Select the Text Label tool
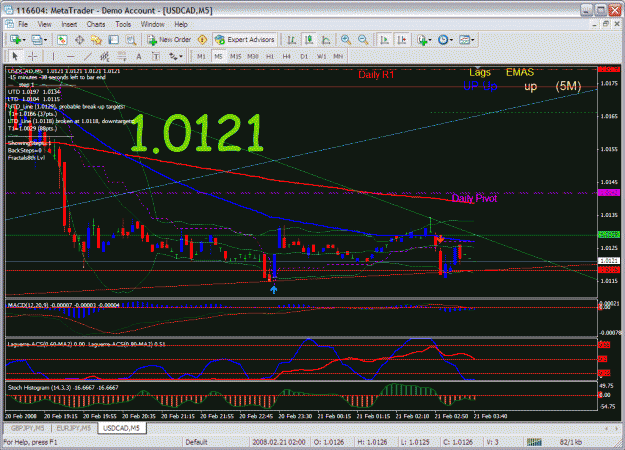The height and width of the screenshot is (450, 625). click(156, 57)
